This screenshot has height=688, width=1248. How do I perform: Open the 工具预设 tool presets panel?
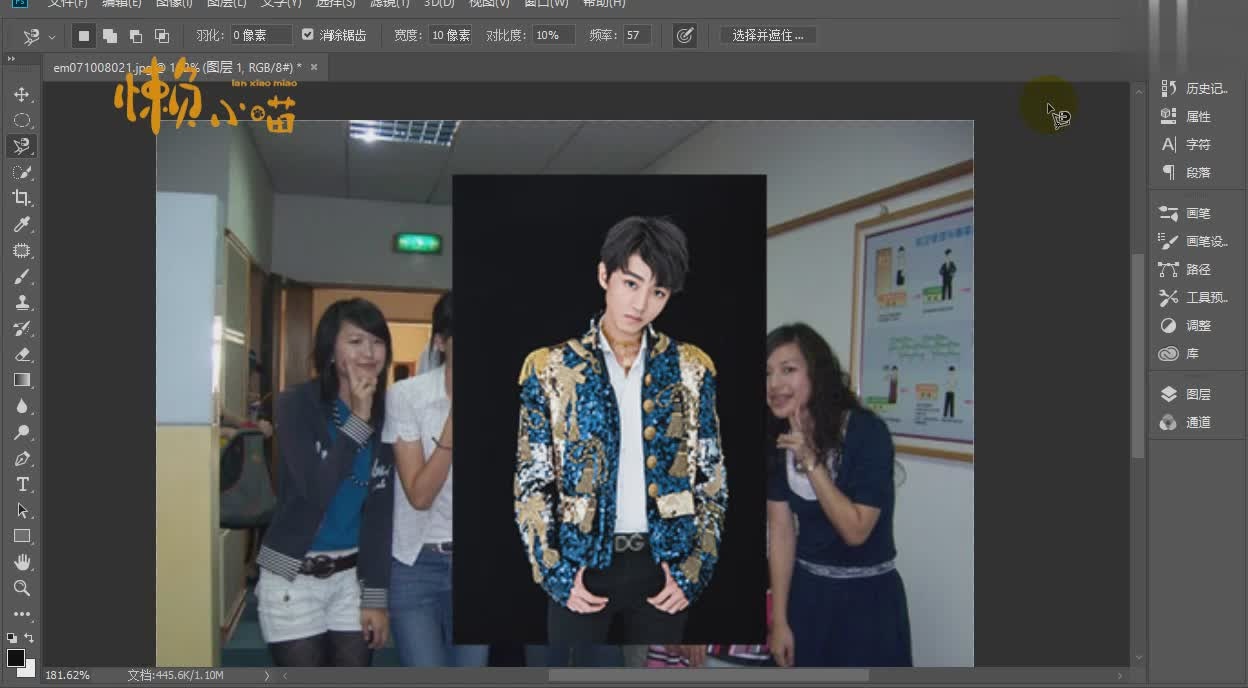1194,297
